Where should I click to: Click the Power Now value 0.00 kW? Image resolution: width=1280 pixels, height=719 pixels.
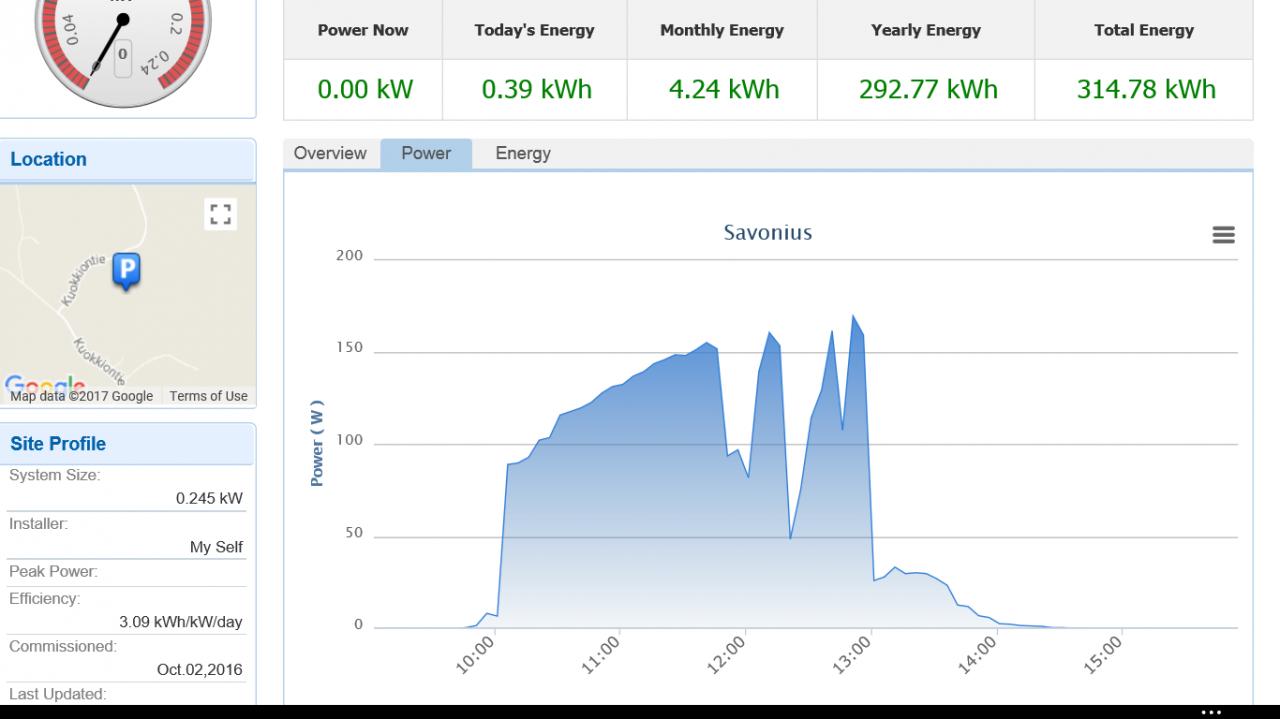[365, 89]
